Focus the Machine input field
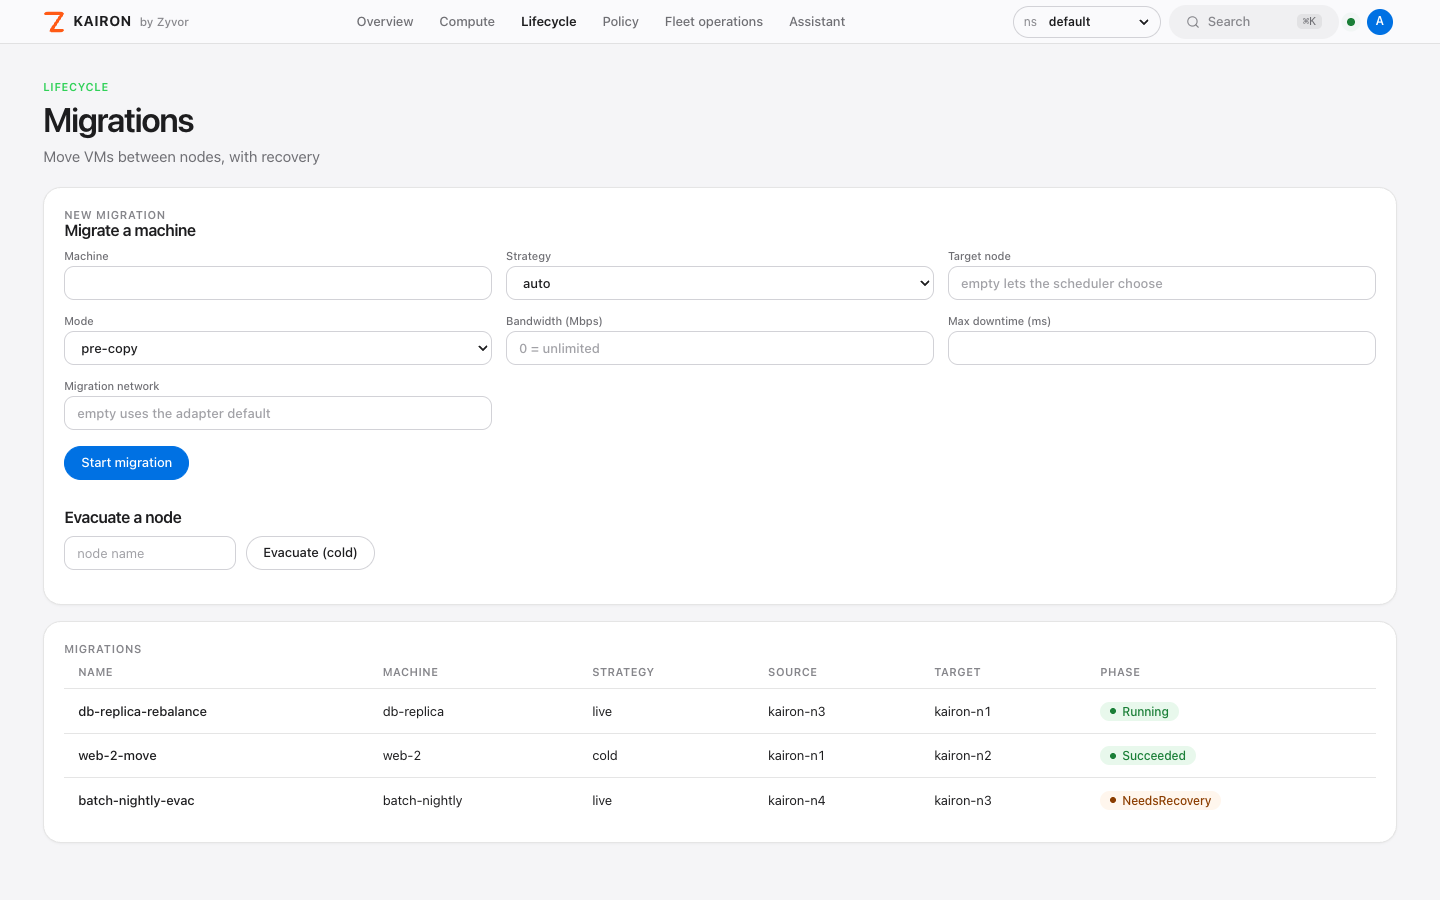Image resolution: width=1440 pixels, height=900 pixels. click(278, 283)
